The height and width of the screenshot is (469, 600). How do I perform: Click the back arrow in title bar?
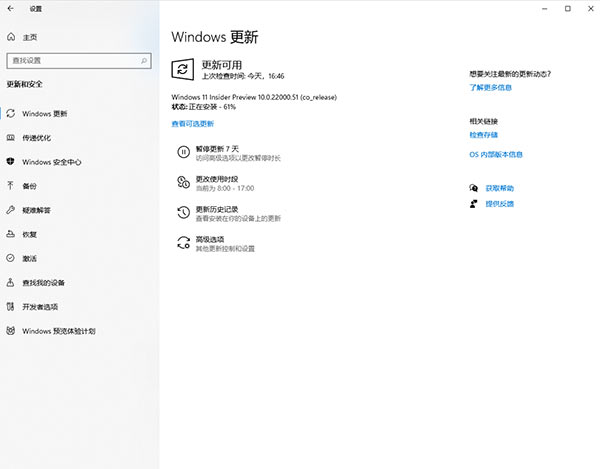10,8
